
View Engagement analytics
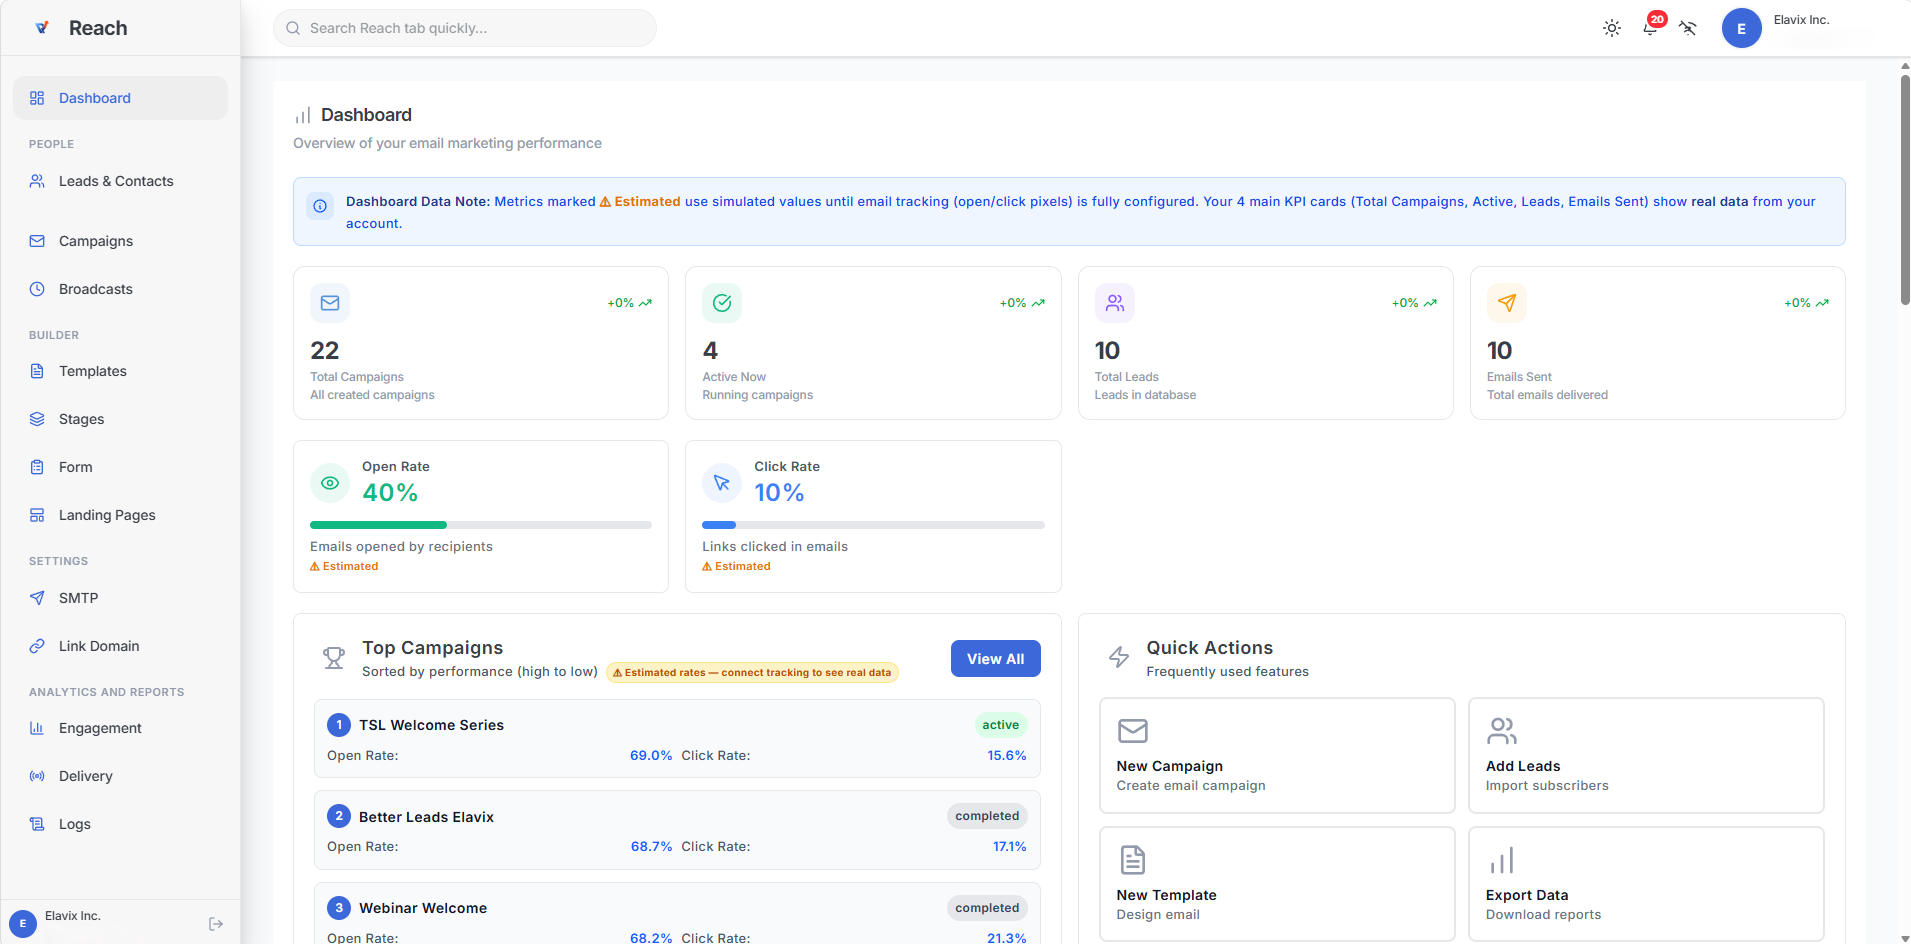(x=120, y=728)
